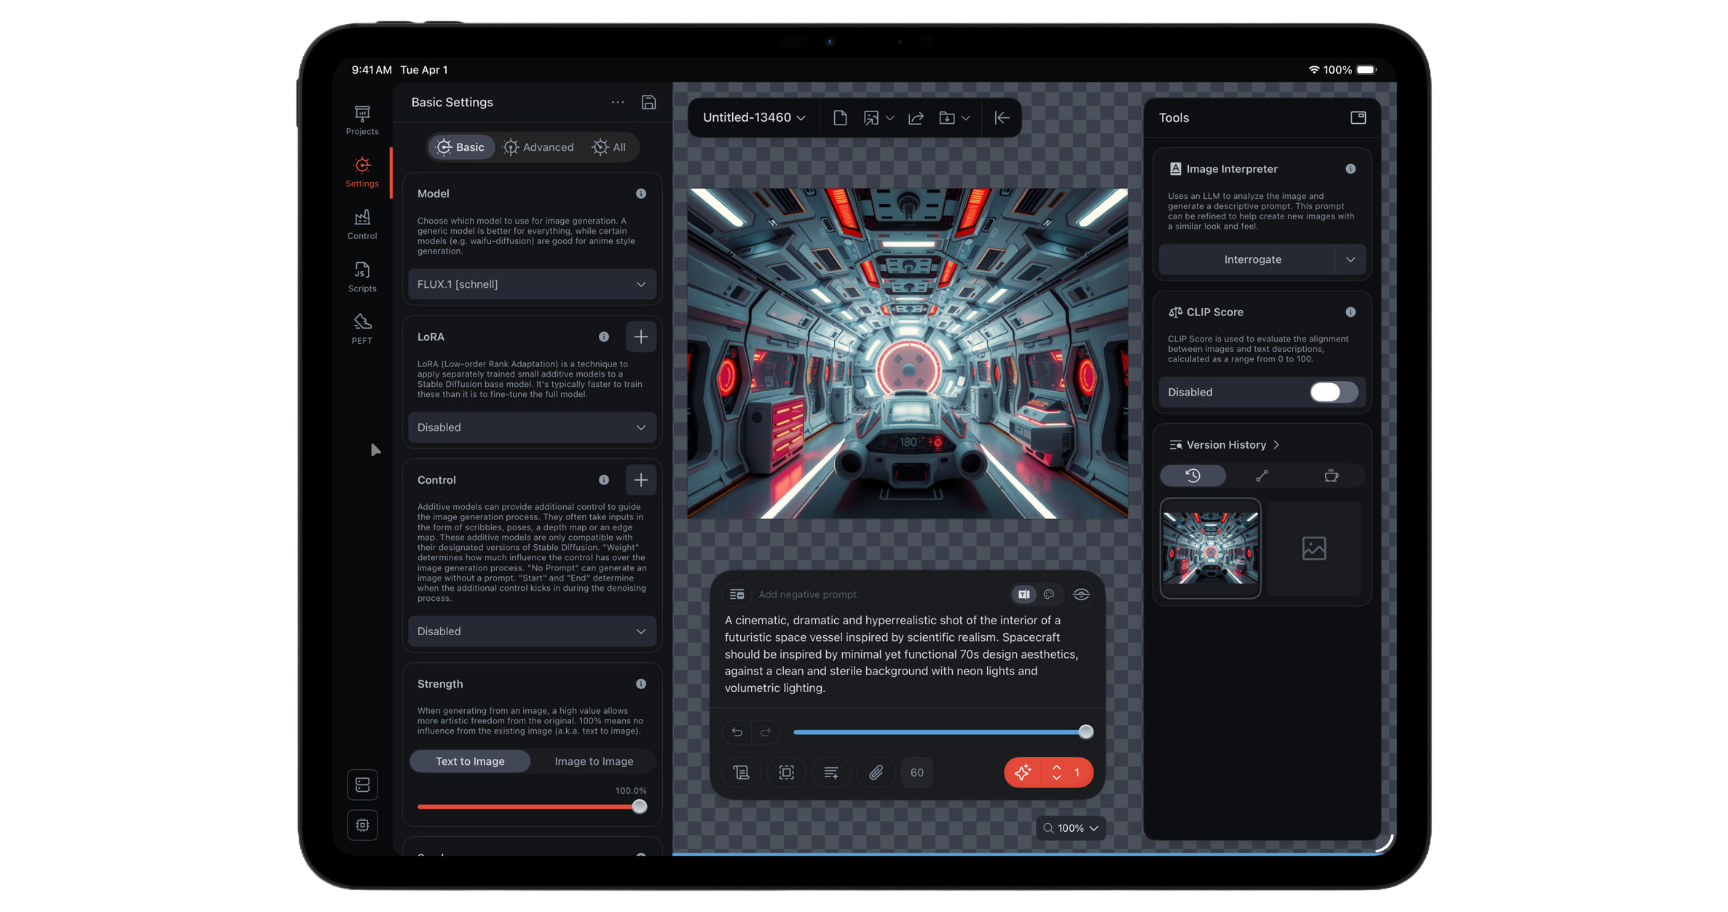Click the share/export icon in toolbar
Screen dimensions: 1728x912
tap(915, 118)
